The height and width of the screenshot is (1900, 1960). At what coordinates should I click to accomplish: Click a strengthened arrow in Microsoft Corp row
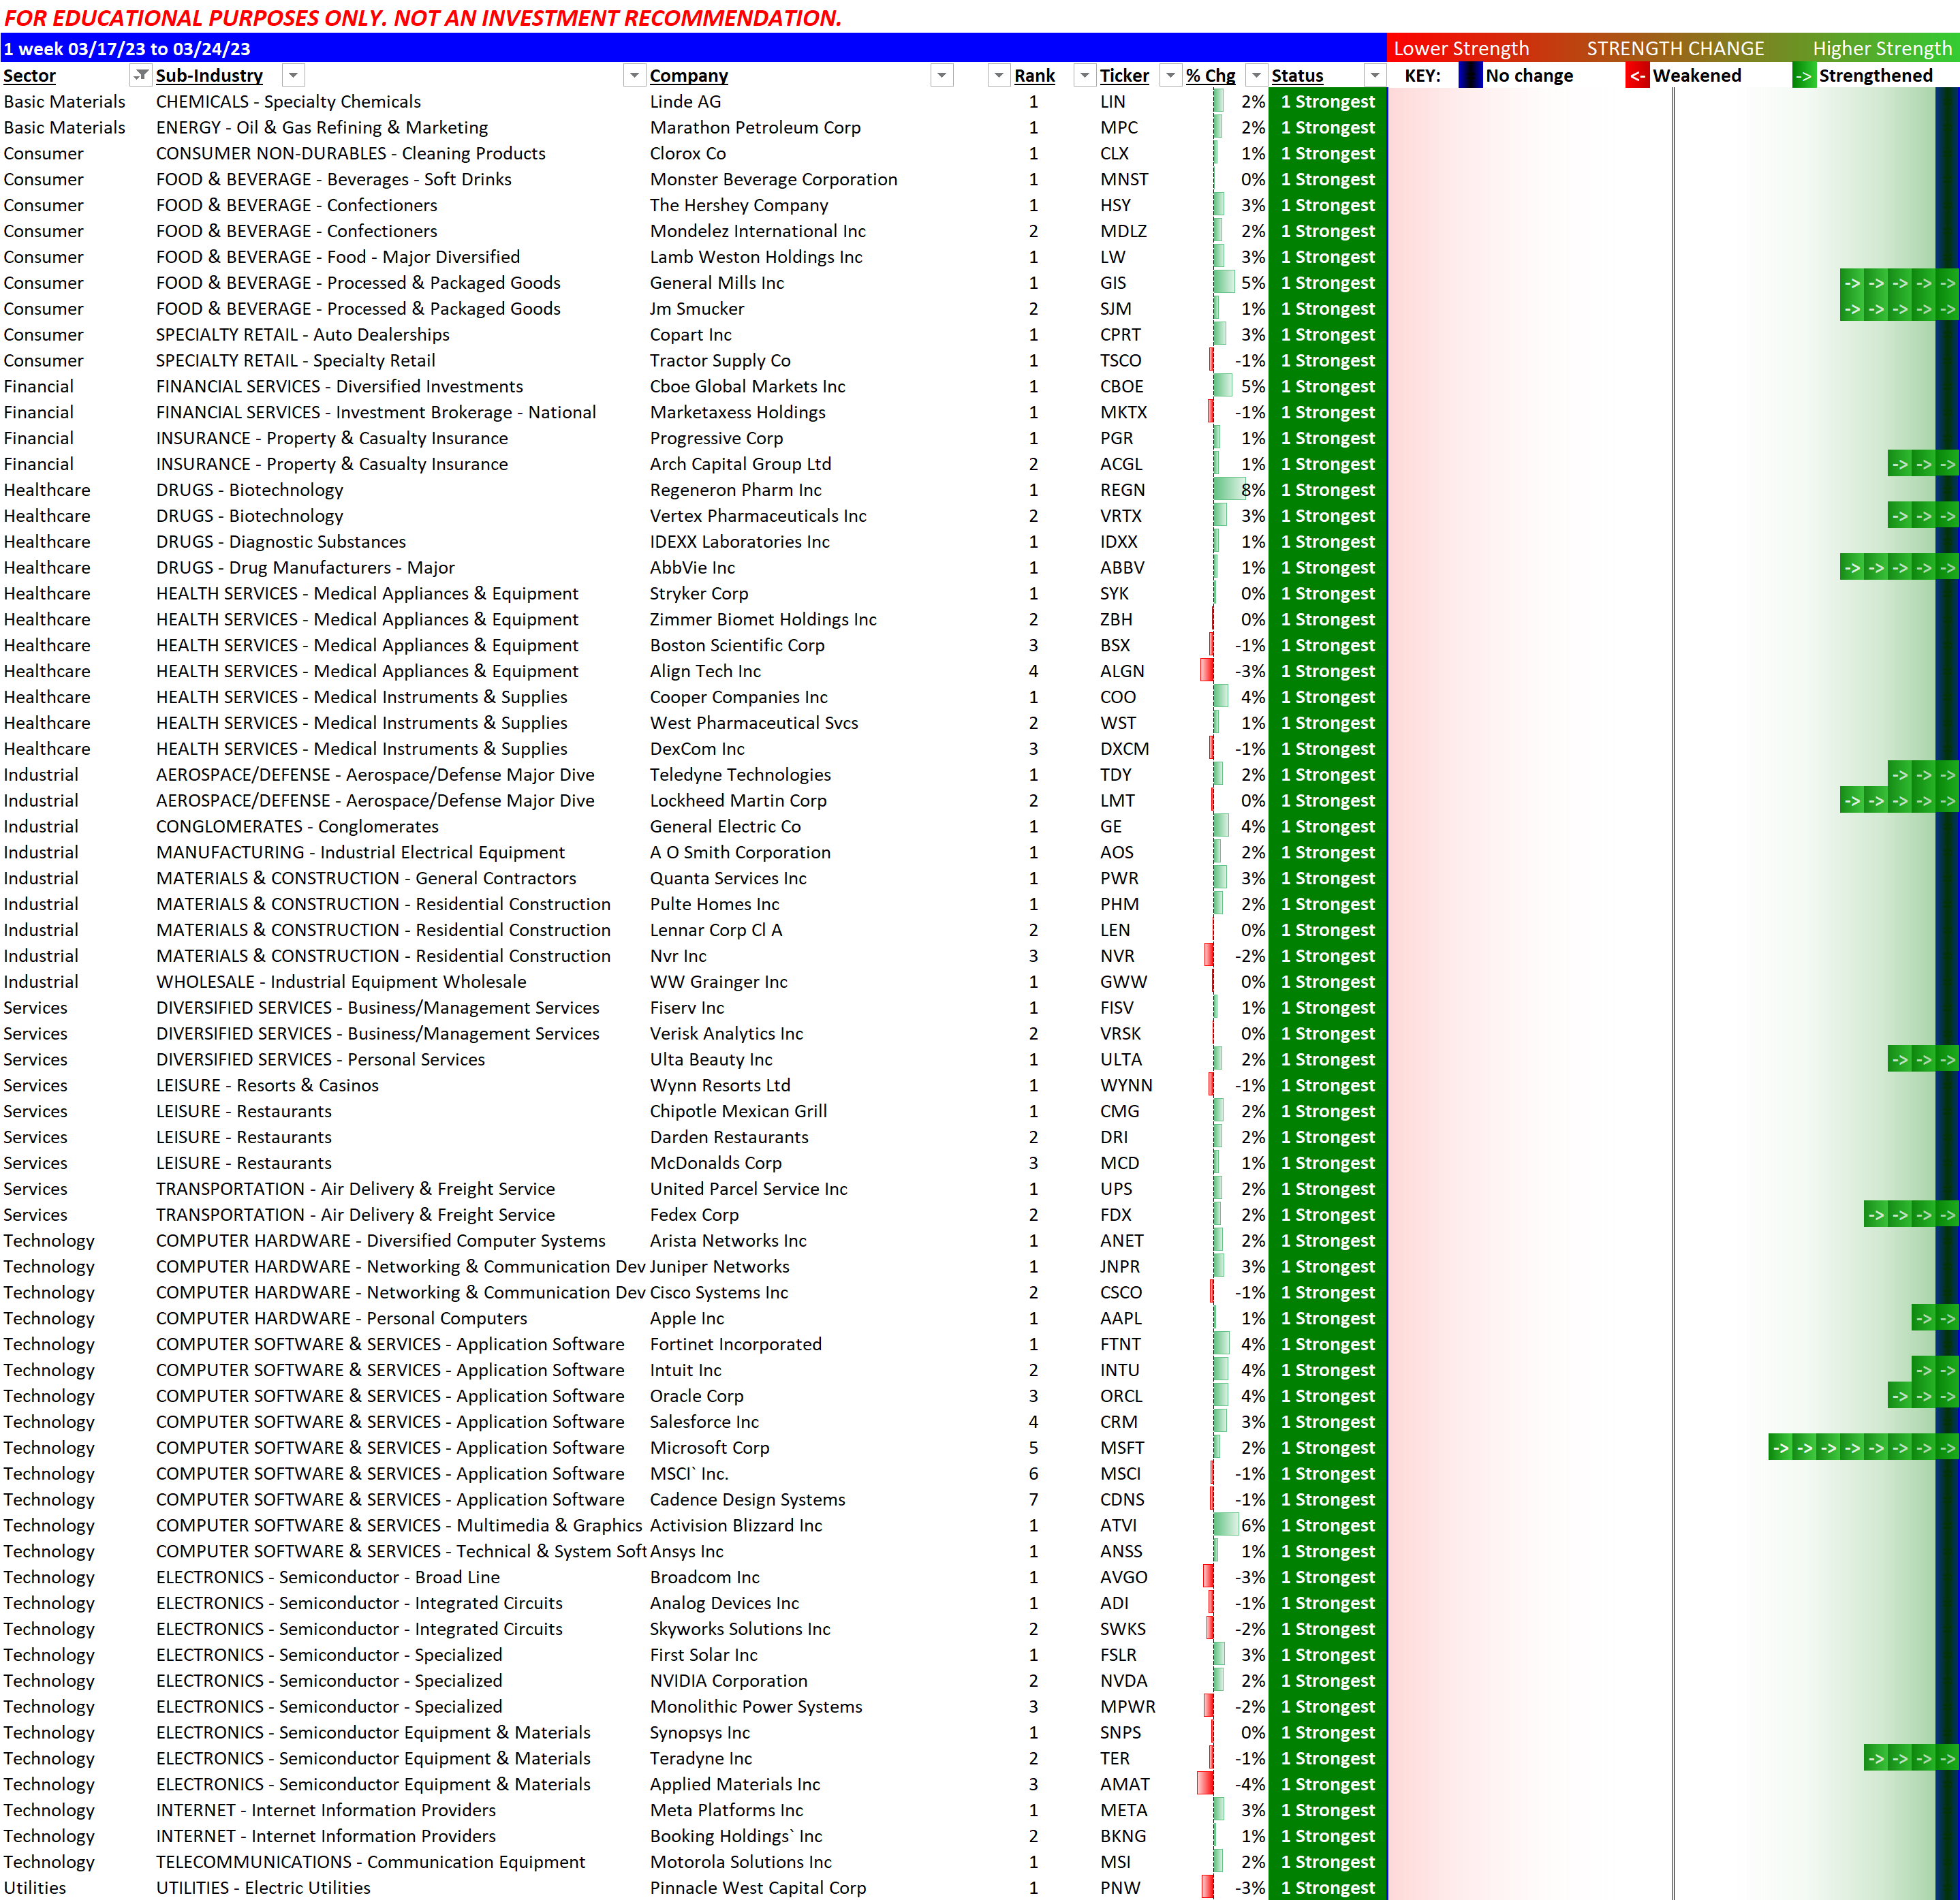(1852, 1448)
